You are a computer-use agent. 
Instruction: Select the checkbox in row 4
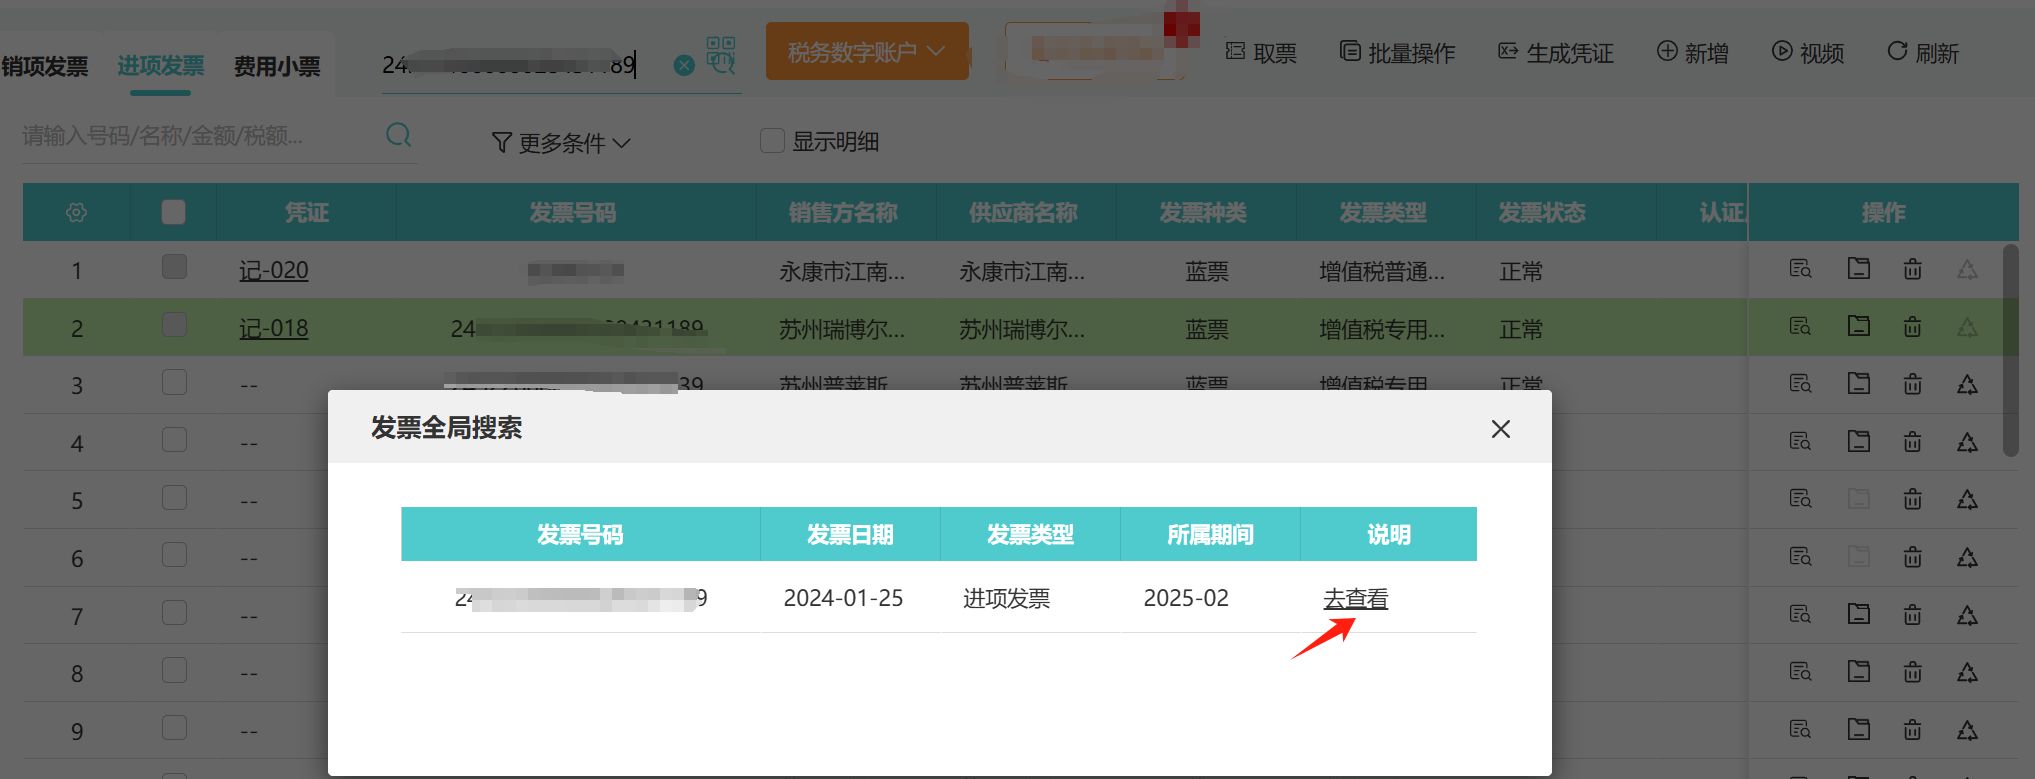174,440
